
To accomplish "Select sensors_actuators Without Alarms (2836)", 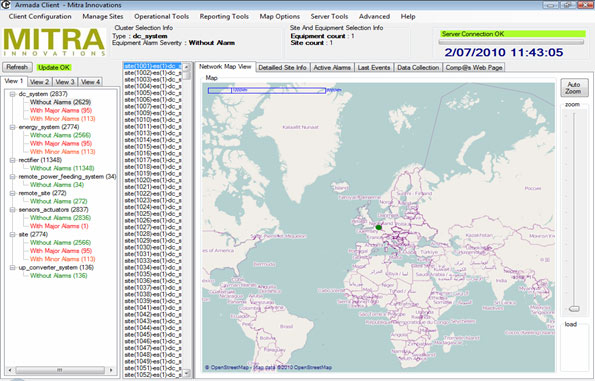I will pos(60,218).
